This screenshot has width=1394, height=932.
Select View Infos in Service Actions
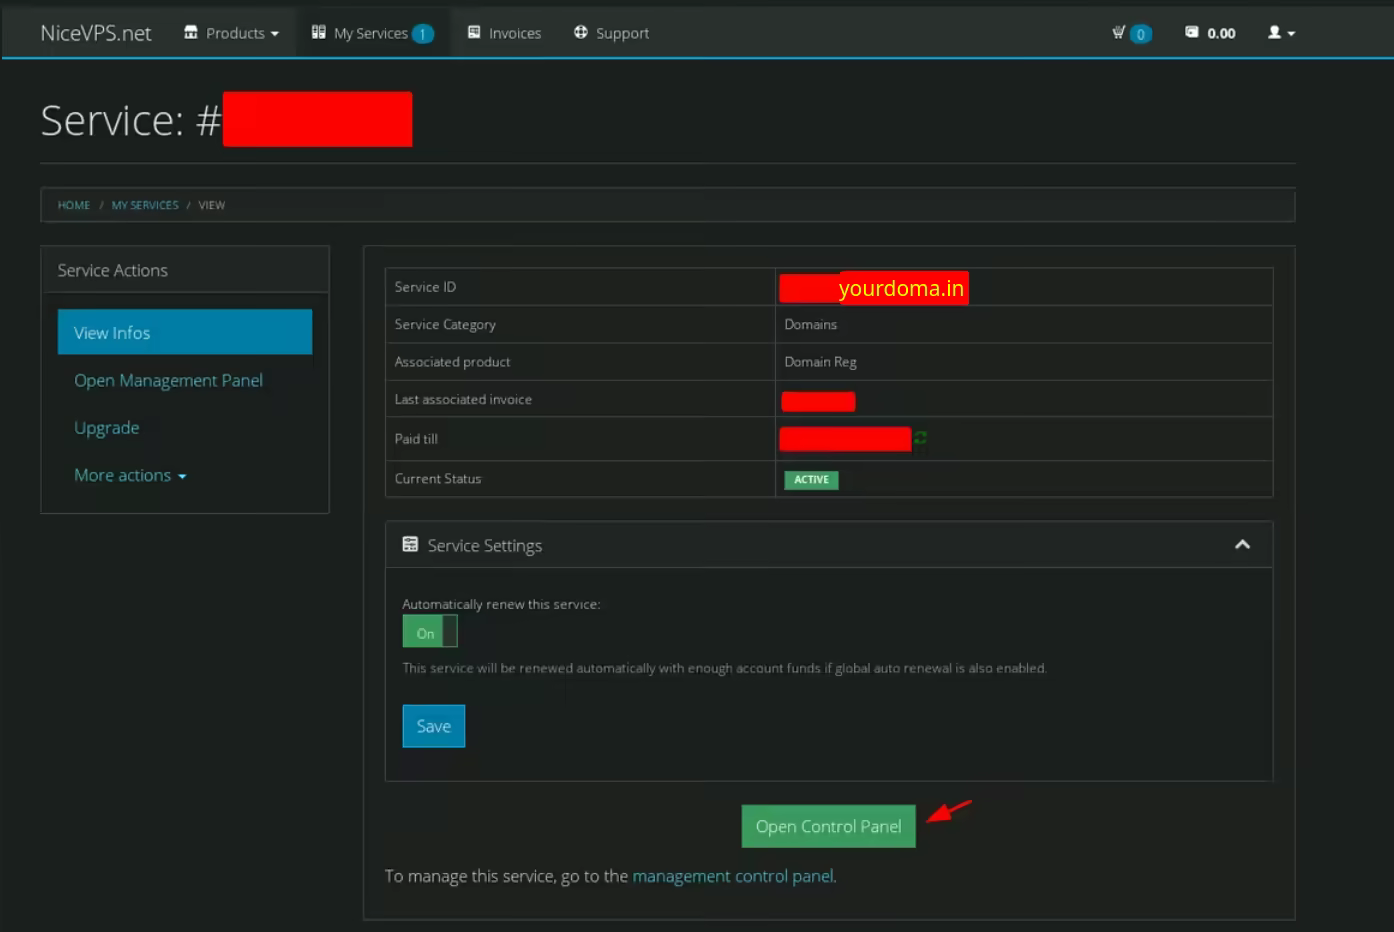184,332
